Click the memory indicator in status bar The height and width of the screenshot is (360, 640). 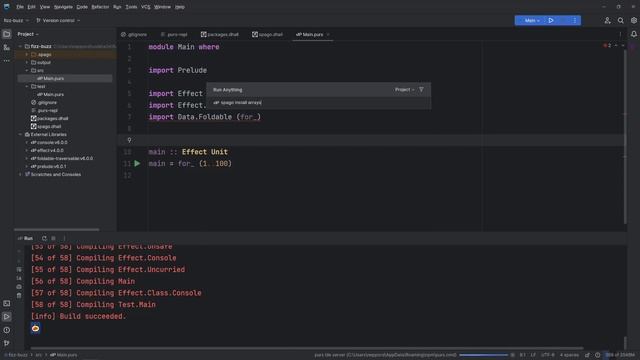pos(620,355)
